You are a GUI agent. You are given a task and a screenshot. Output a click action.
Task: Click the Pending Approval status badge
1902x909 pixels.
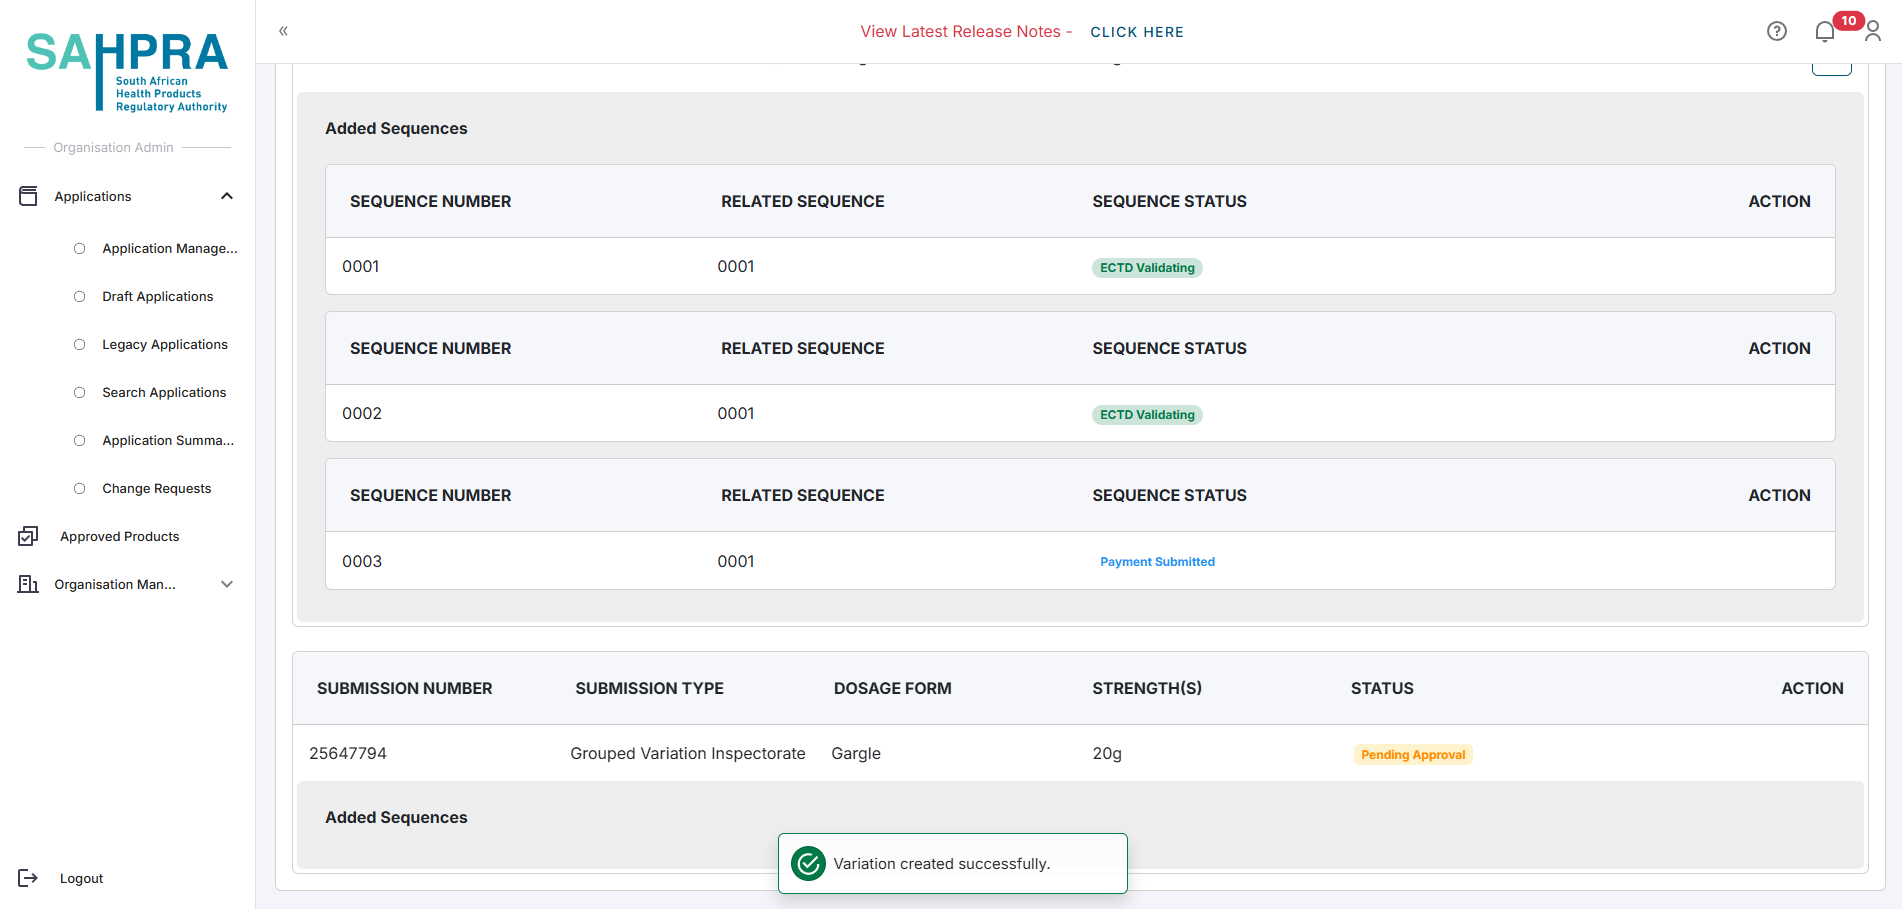tap(1412, 755)
